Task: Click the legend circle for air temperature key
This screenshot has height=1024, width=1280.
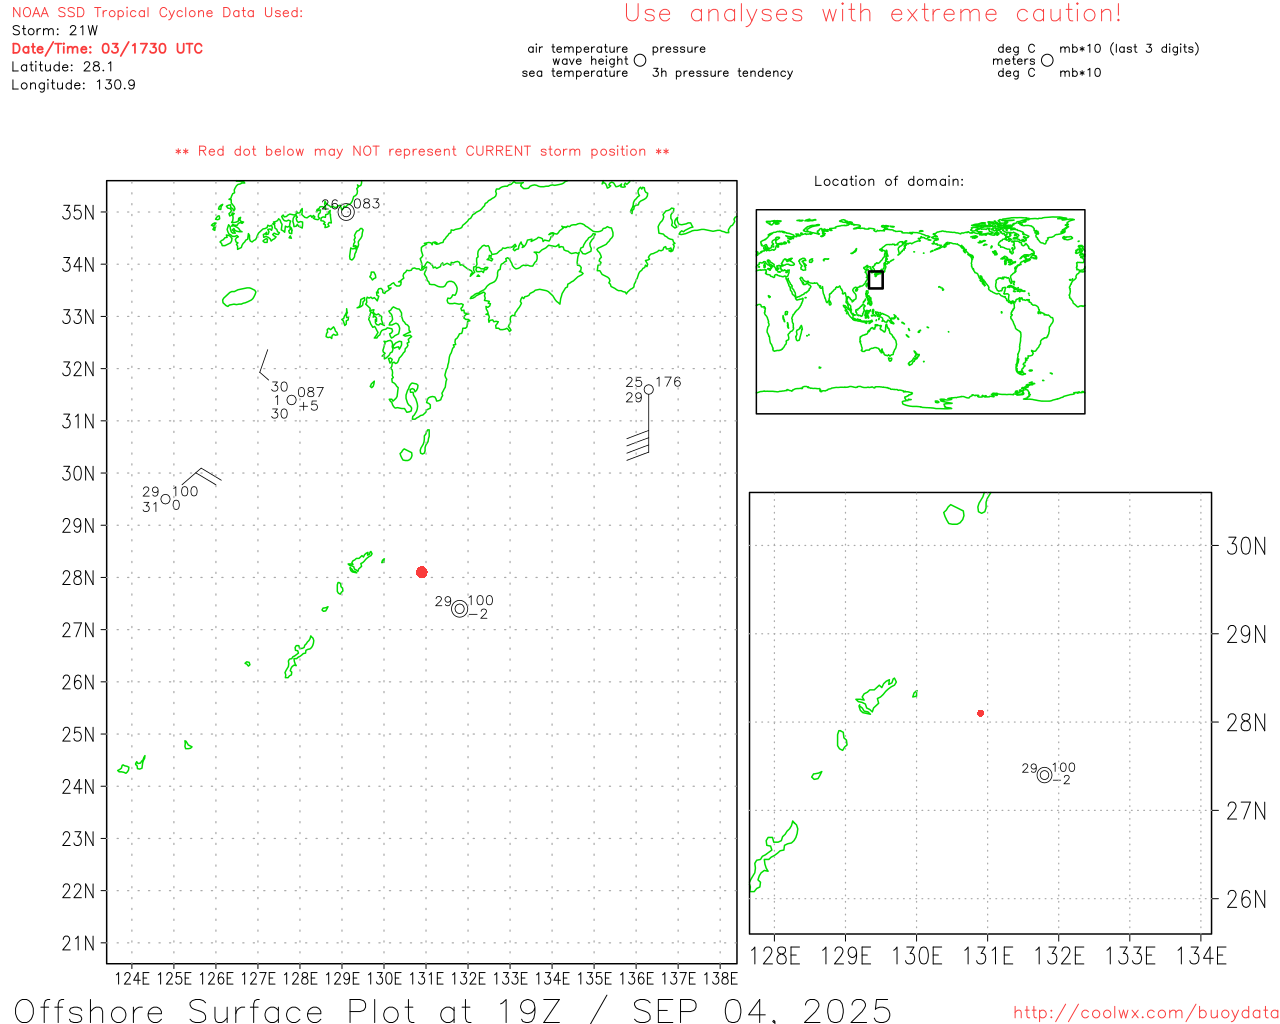Action: click(640, 61)
